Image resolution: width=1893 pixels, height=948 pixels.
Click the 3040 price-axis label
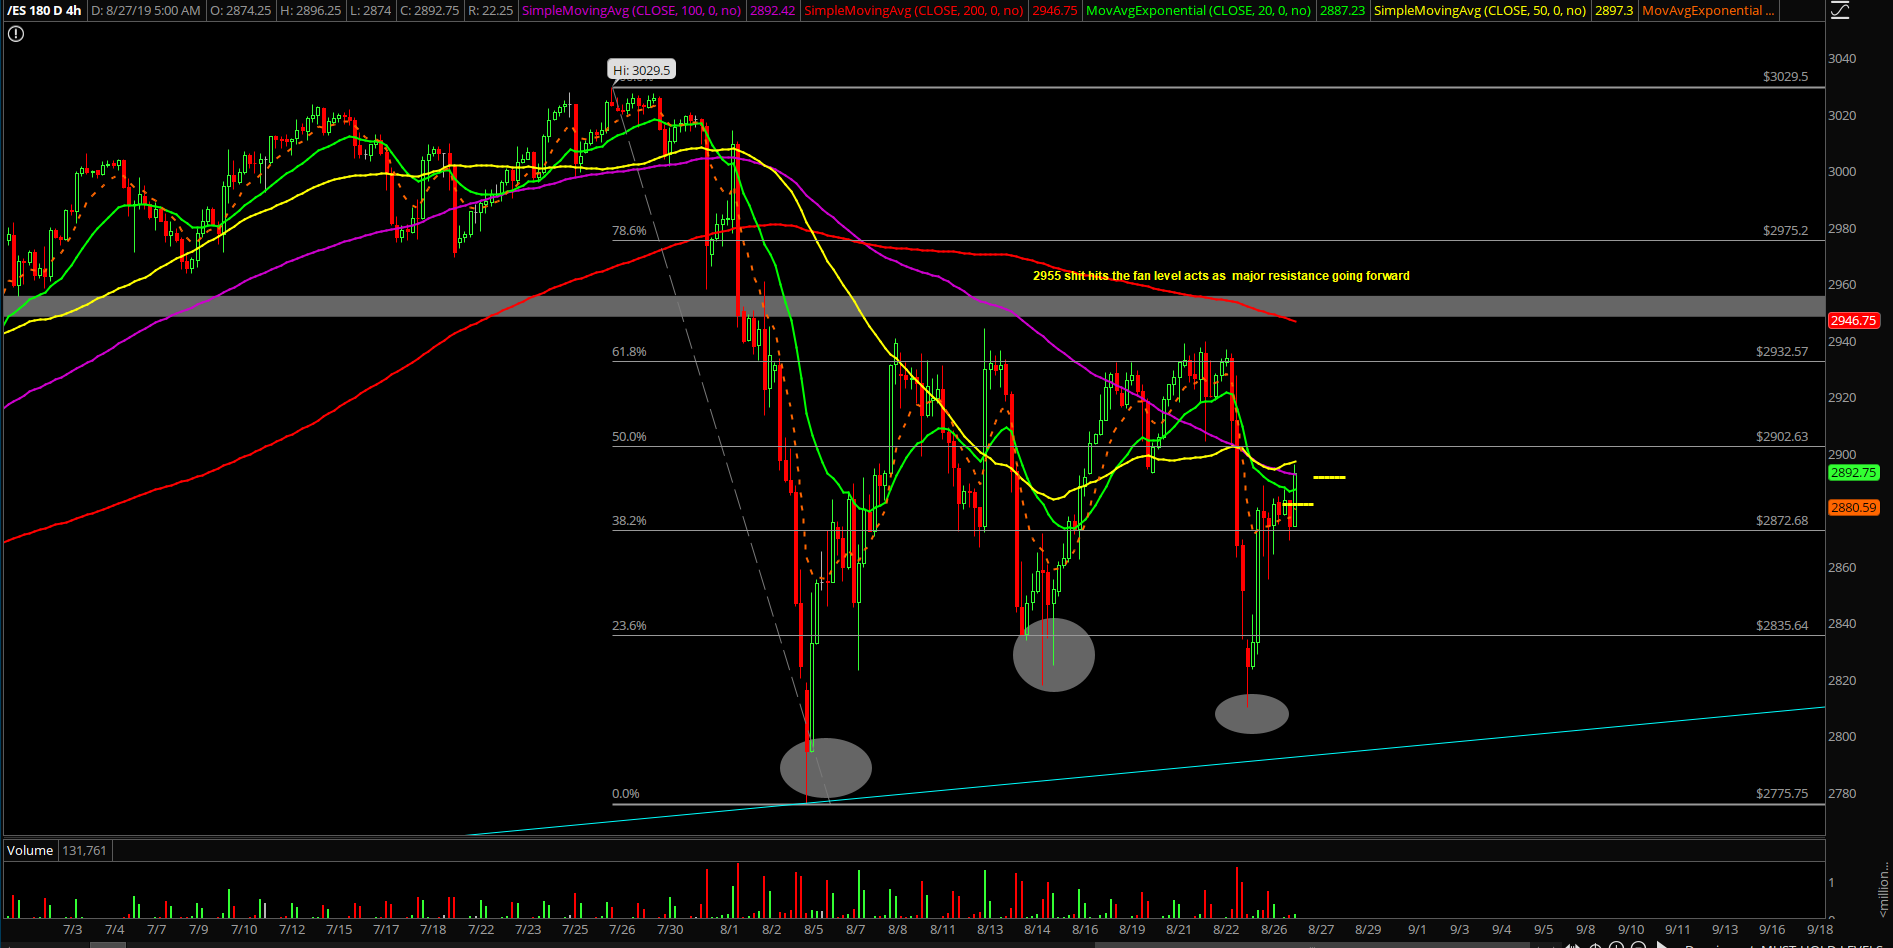tap(1842, 59)
